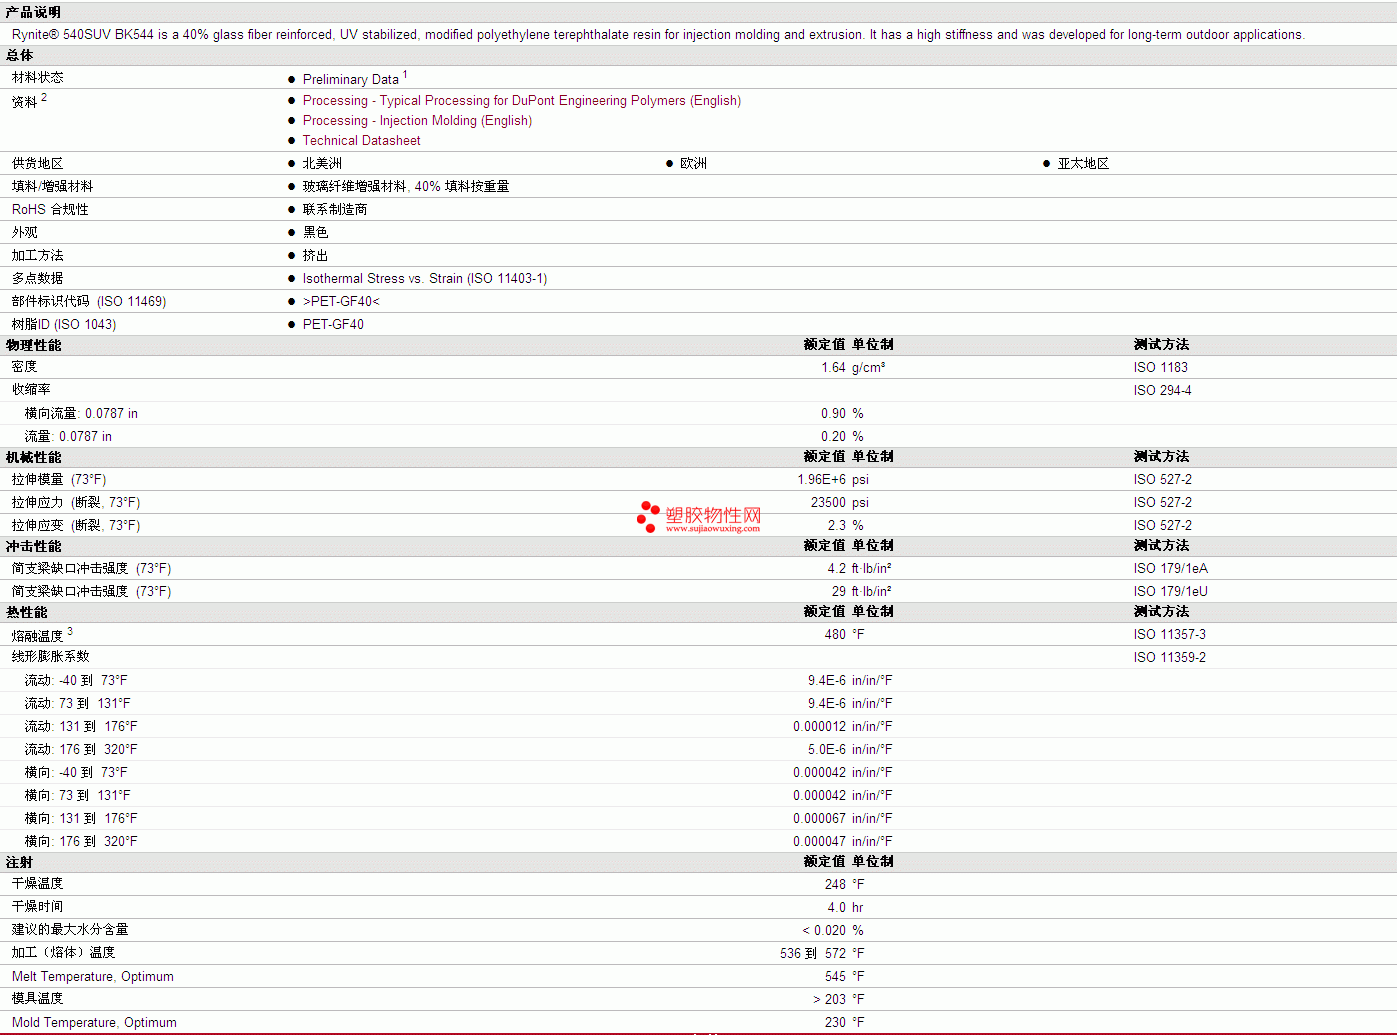
Task: Select the 5.0E-6 expansion coefficient value
Action: tap(827, 750)
